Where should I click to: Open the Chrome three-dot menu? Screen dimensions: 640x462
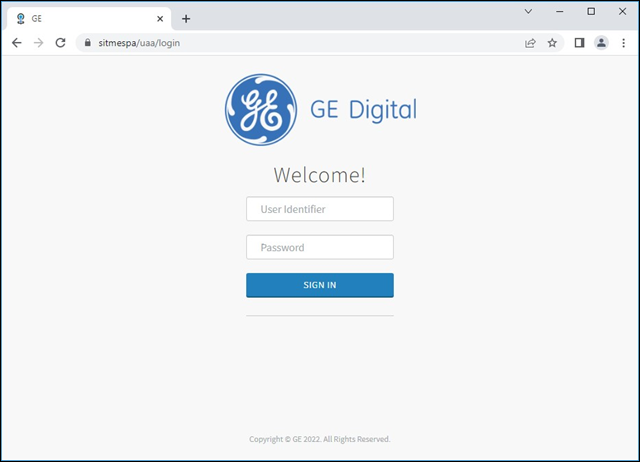click(623, 43)
